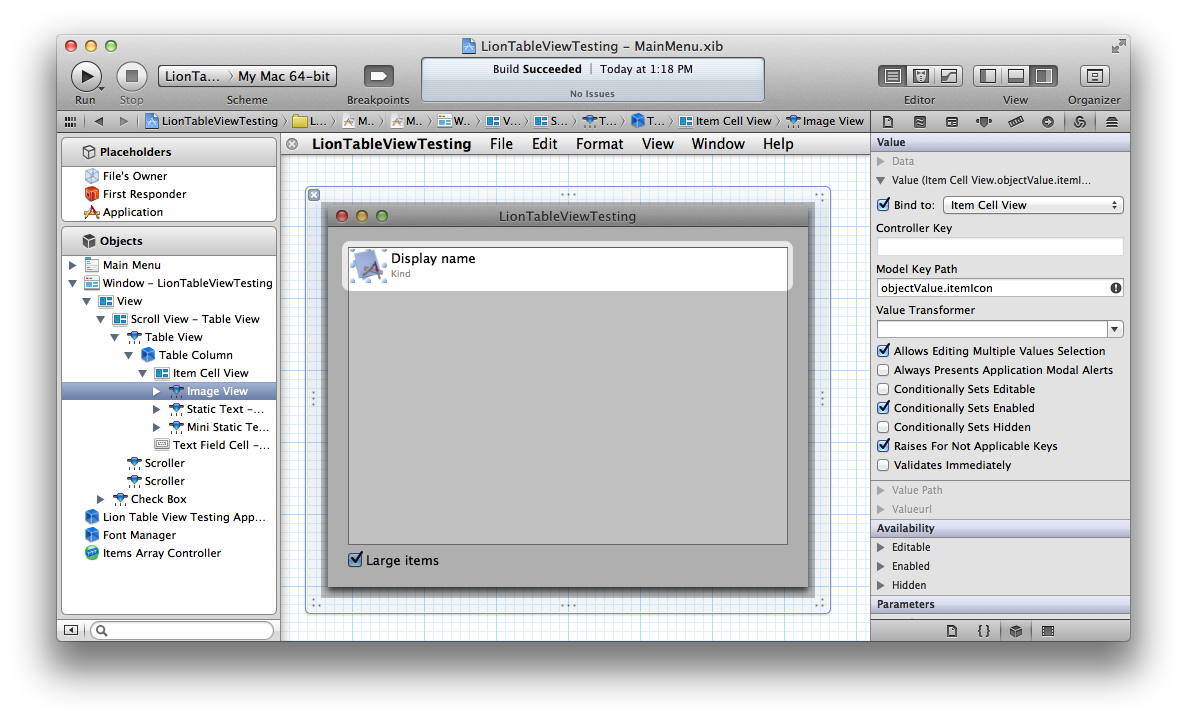Toggle the Debug area view button
The image size is (1187, 720).
1016,76
